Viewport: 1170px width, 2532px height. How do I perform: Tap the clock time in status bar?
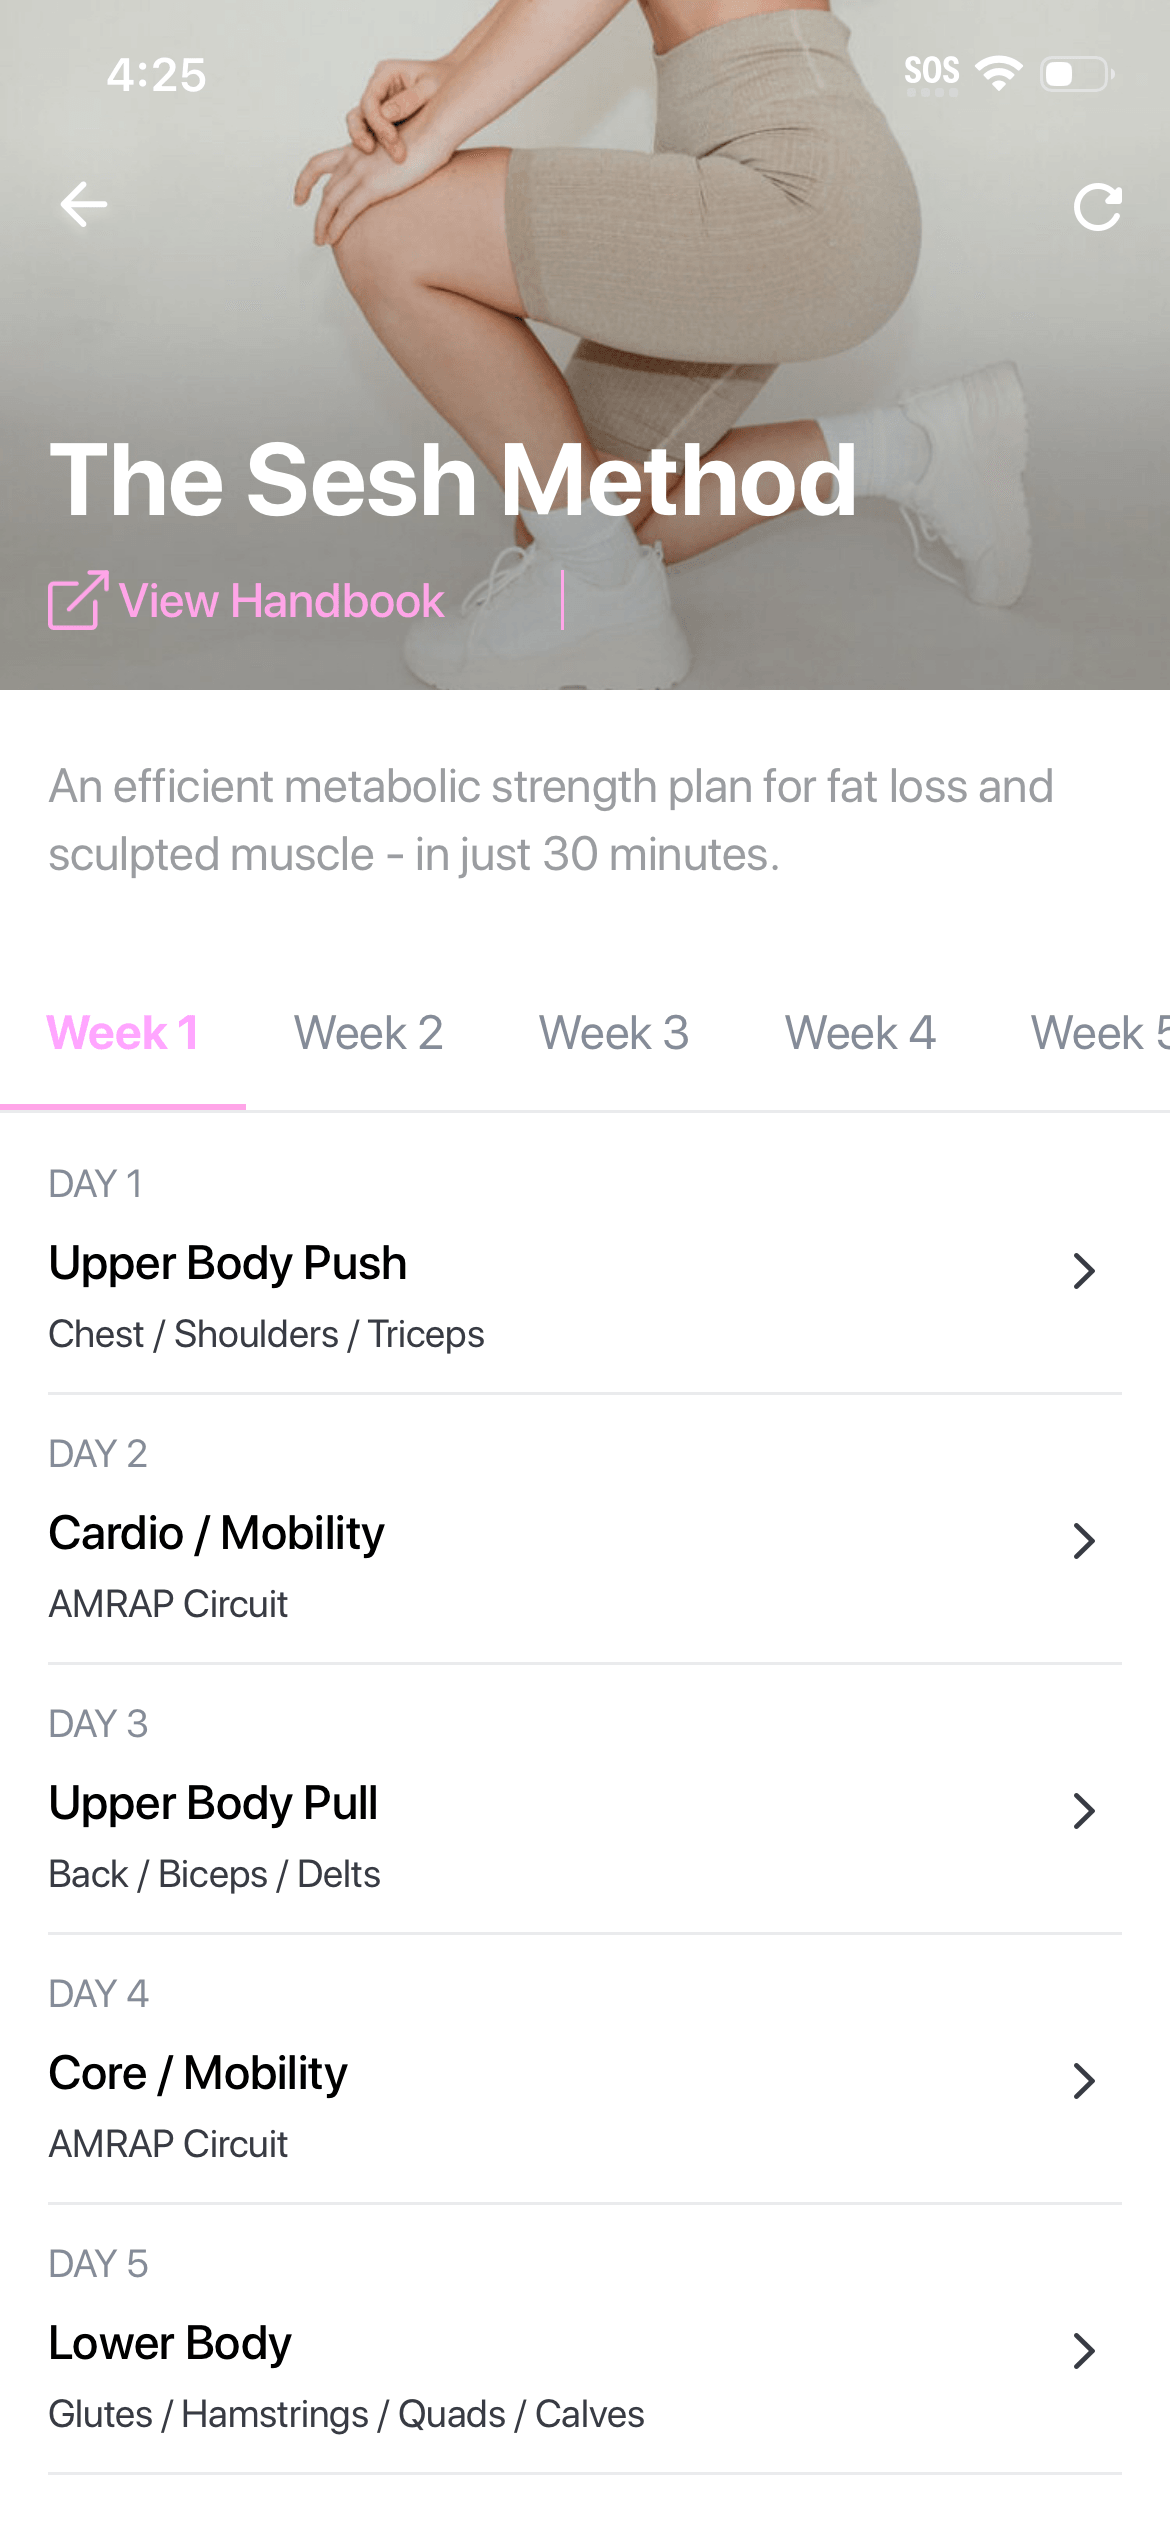pyautogui.click(x=157, y=75)
